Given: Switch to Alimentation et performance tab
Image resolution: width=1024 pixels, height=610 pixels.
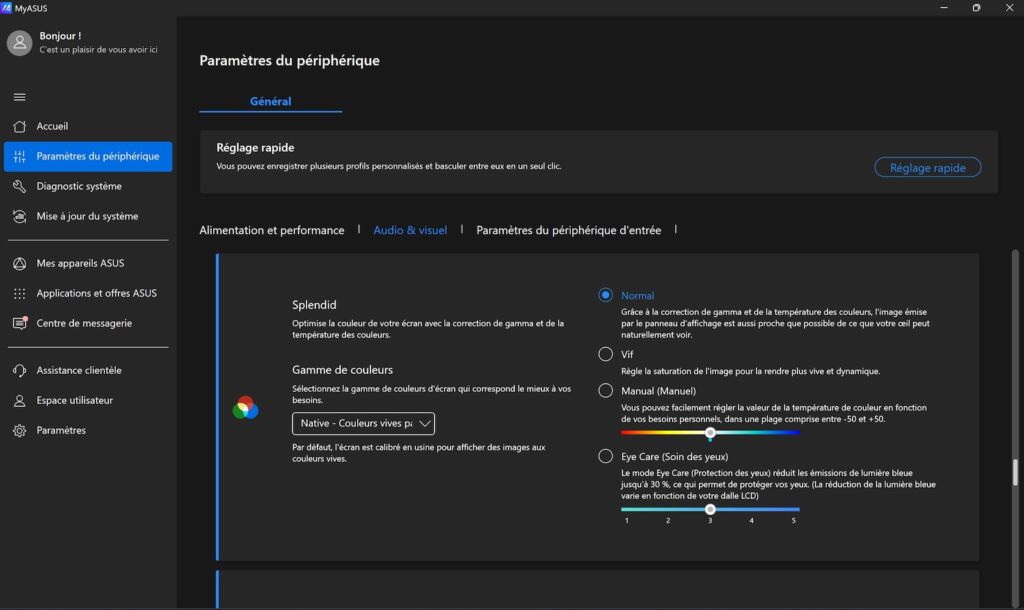Looking at the screenshot, I should 271,230.
